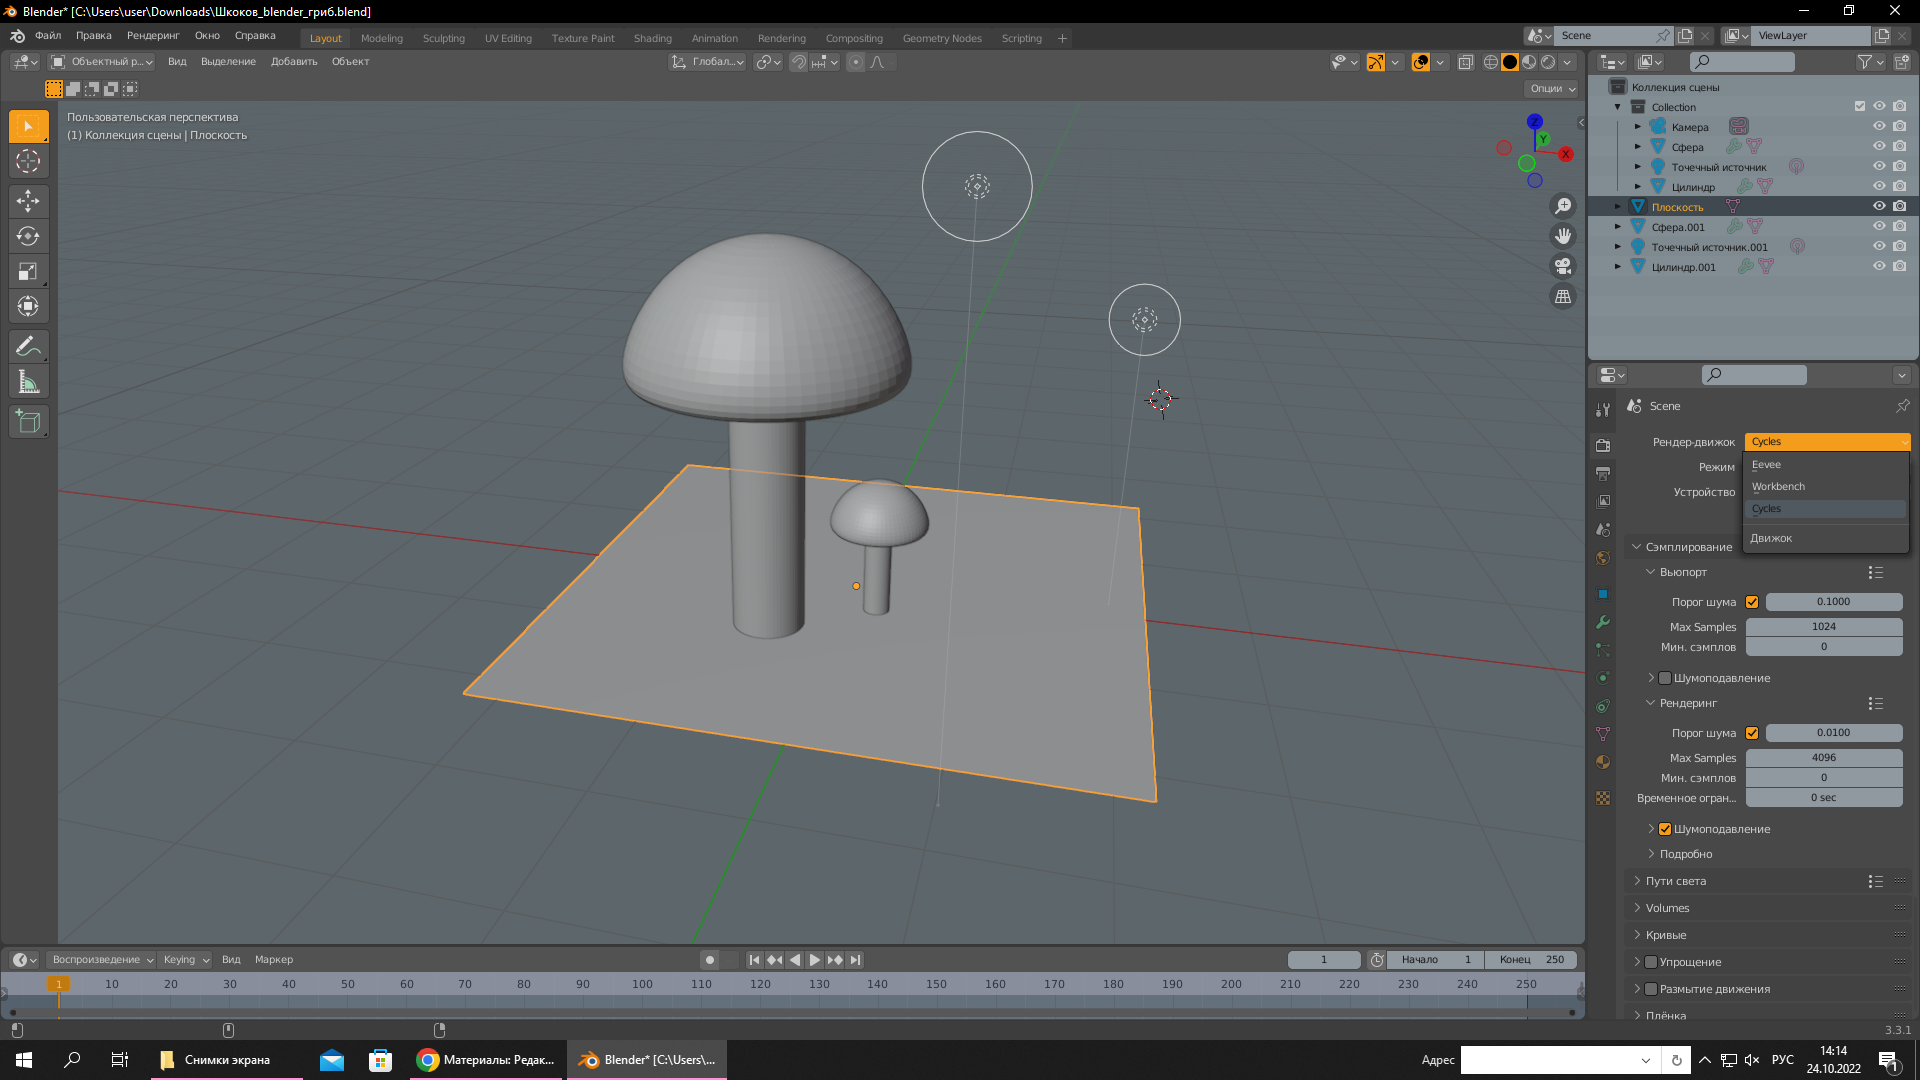Activate the 3D Cursor tool
Screen dimensions: 1920x1080
coord(28,161)
